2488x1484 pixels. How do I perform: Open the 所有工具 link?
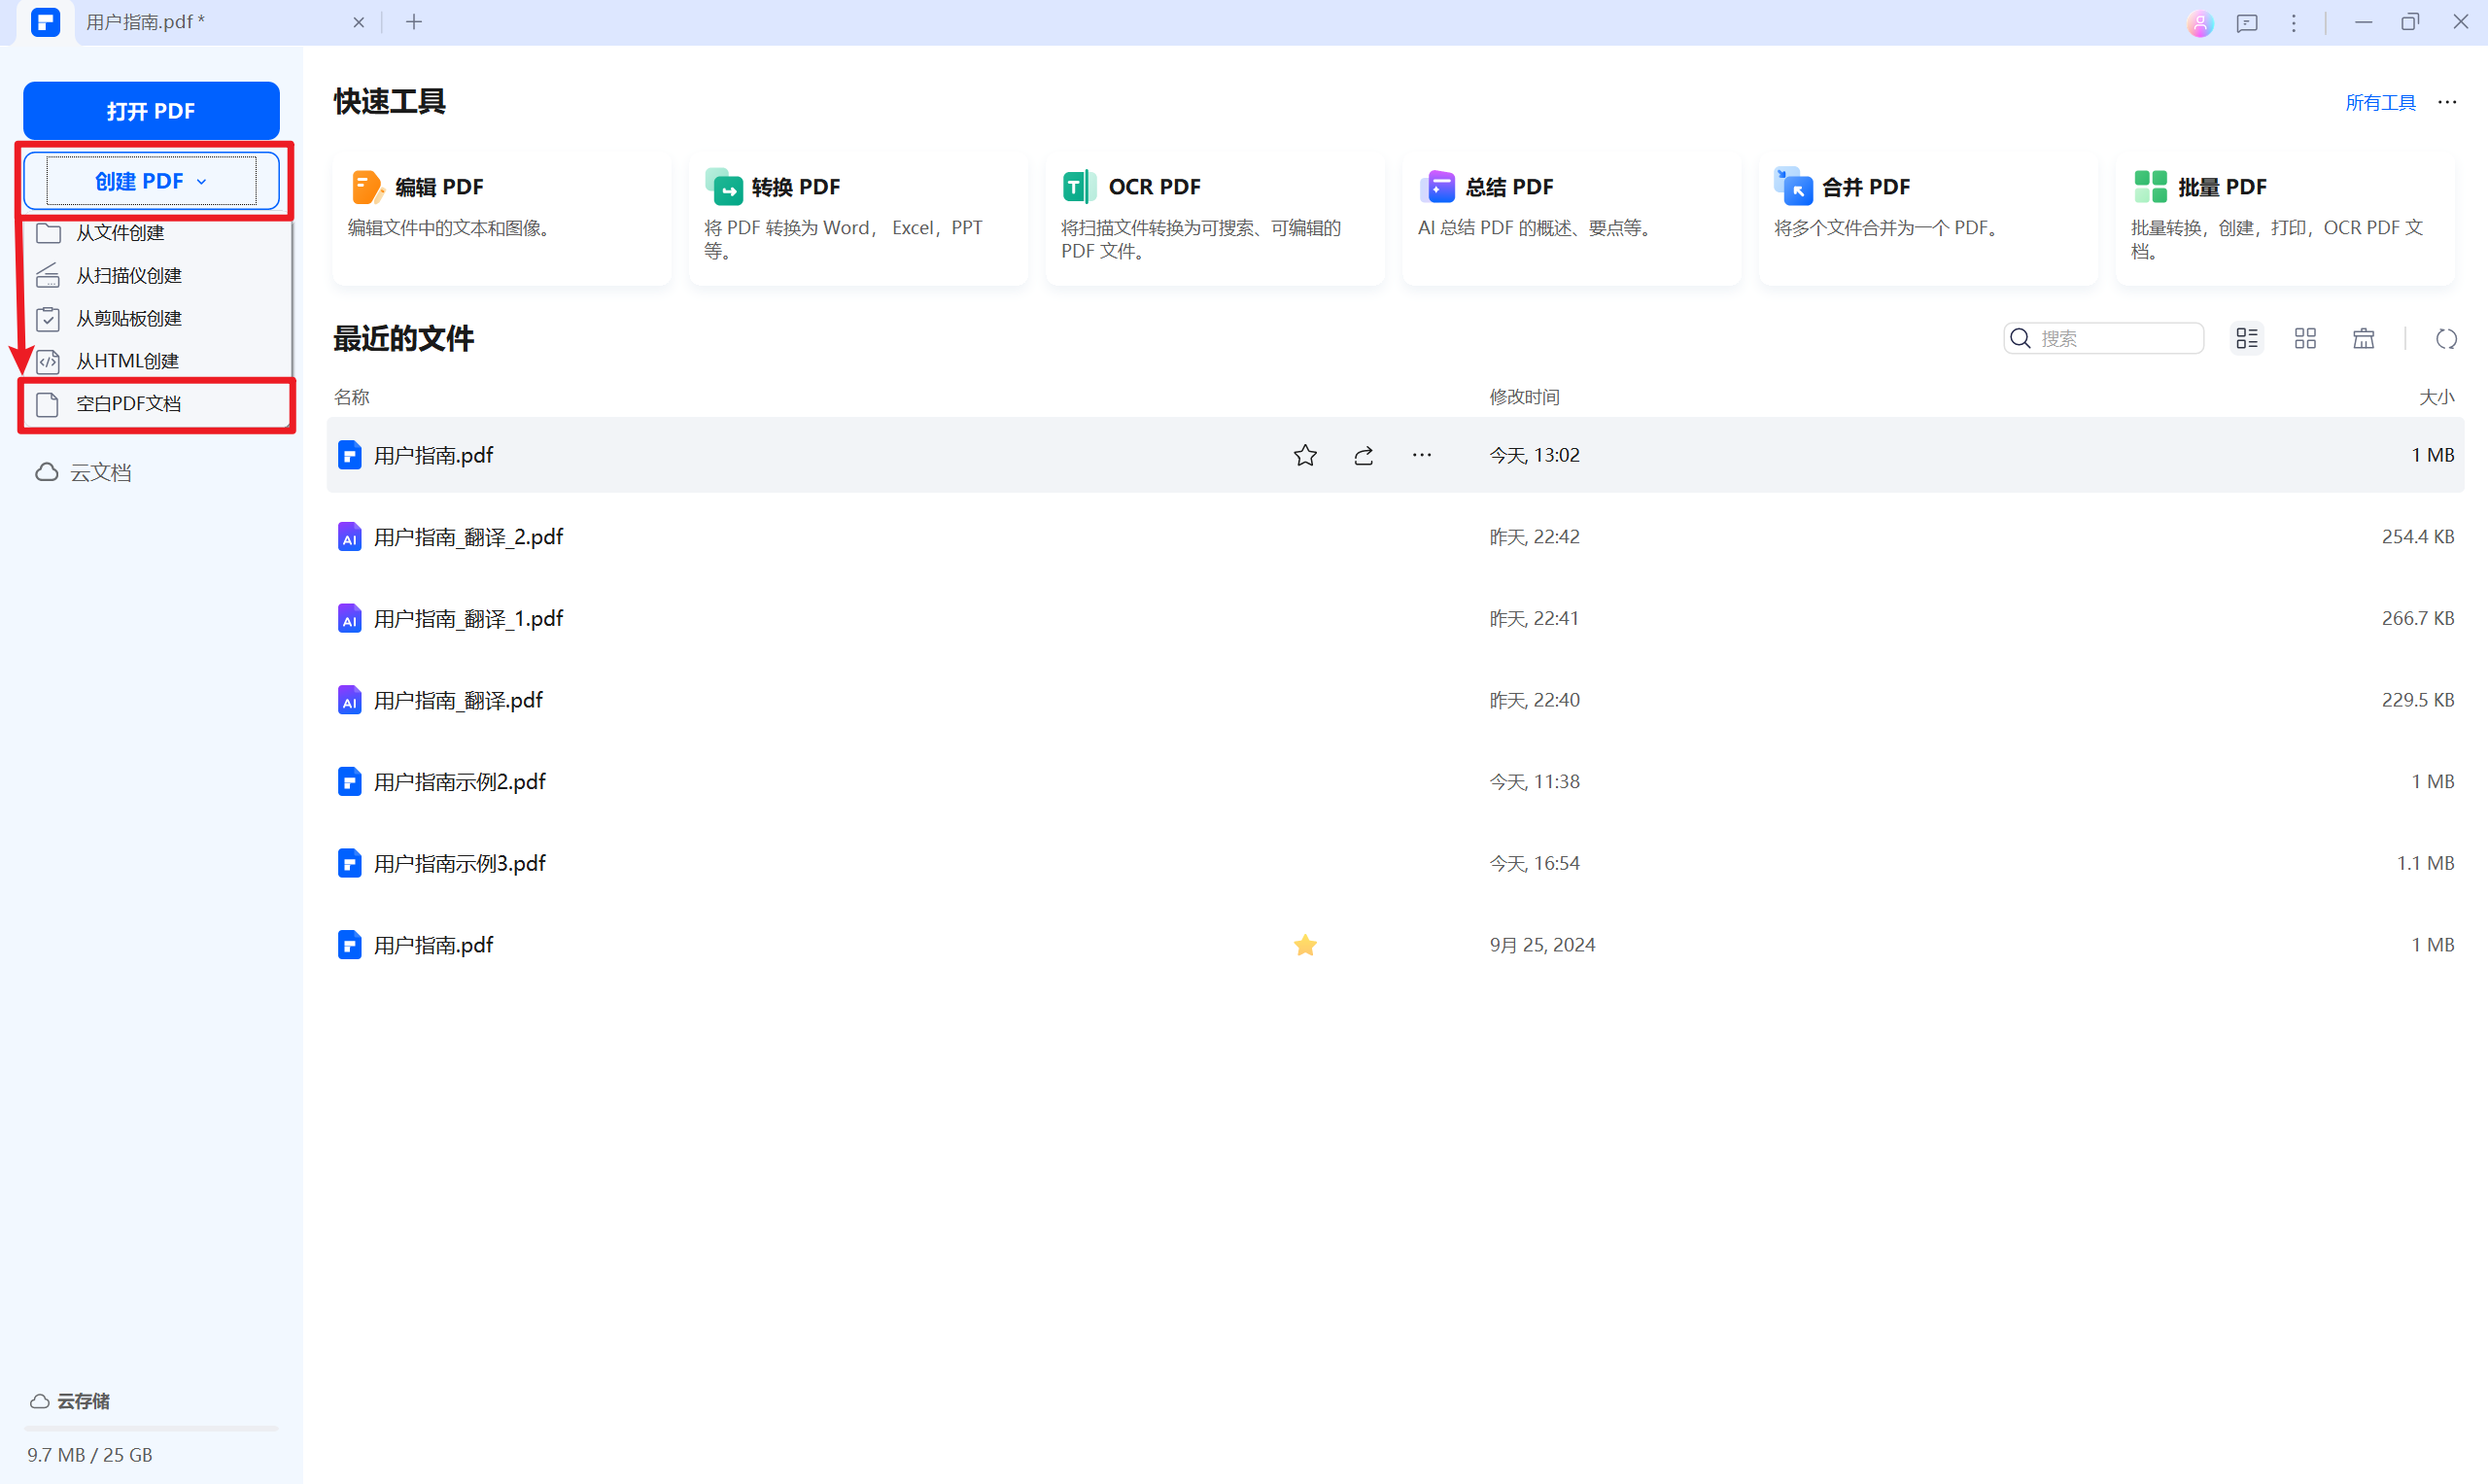2379,103
